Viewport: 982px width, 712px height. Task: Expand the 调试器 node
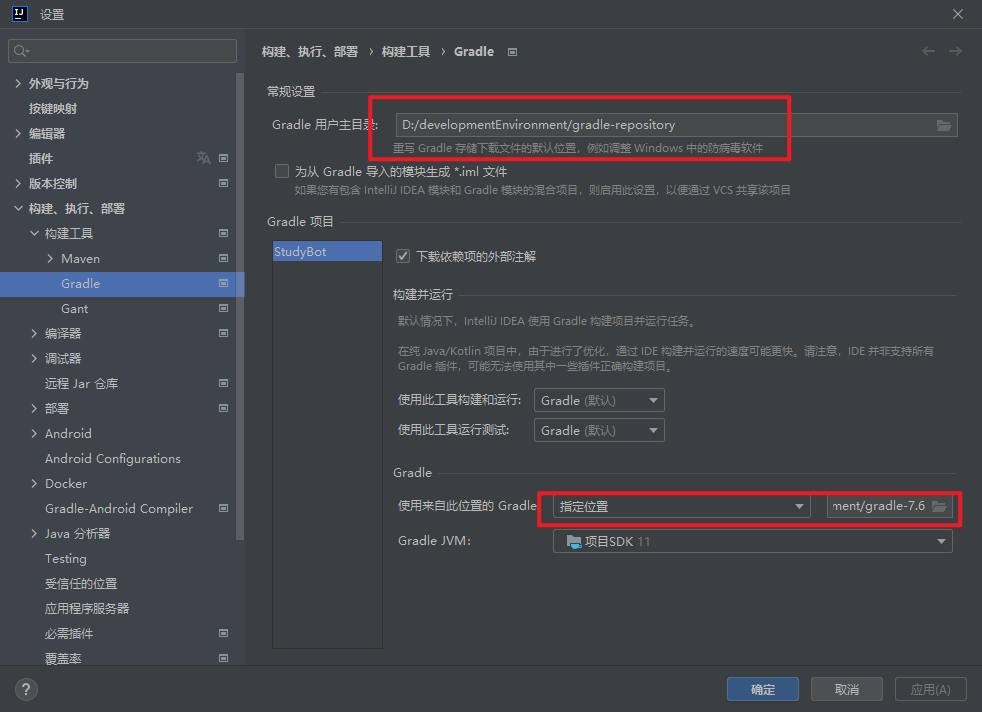coord(34,358)
